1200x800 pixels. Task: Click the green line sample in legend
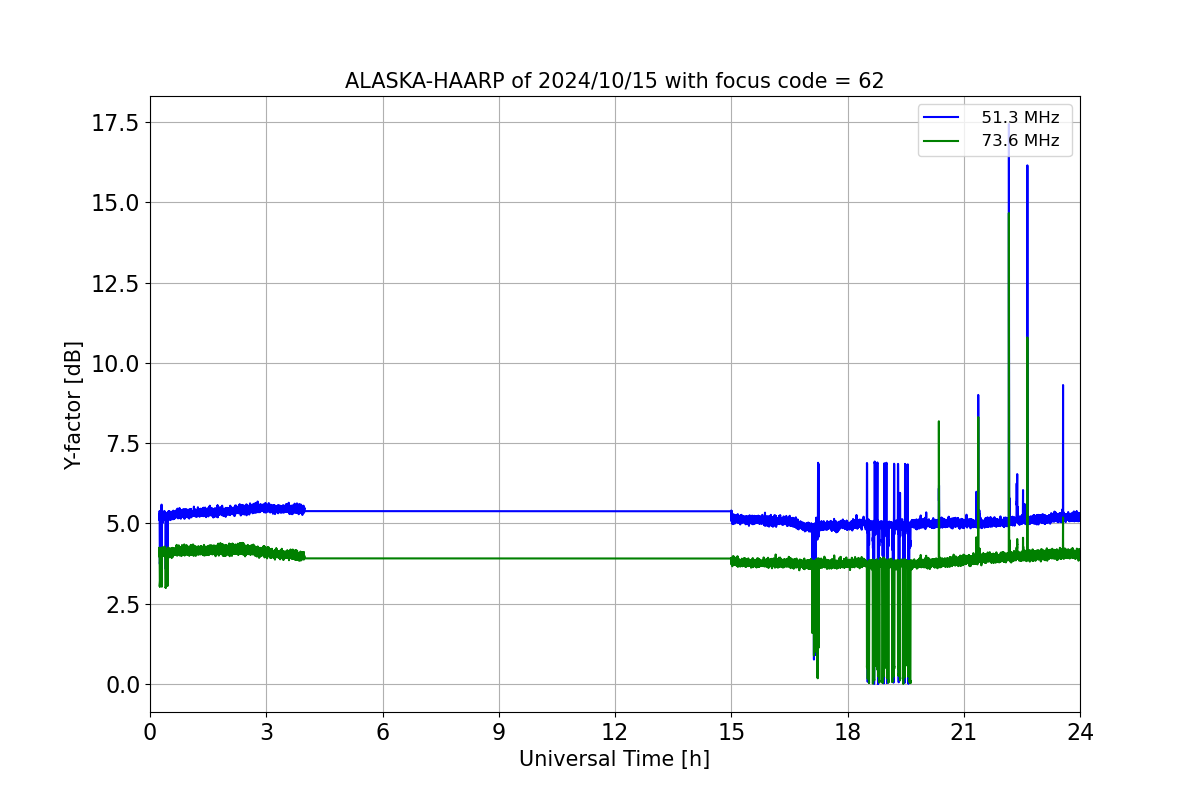[x=943, y=141]
